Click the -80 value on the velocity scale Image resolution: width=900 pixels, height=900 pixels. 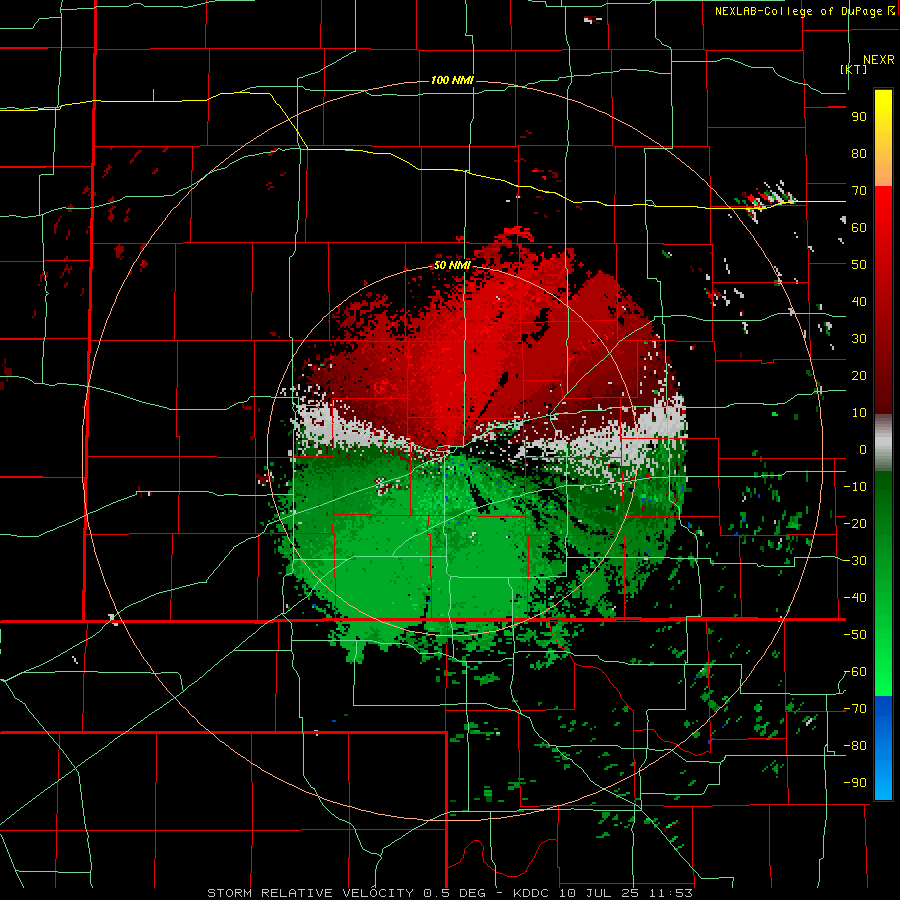click(x=855, y=746)
